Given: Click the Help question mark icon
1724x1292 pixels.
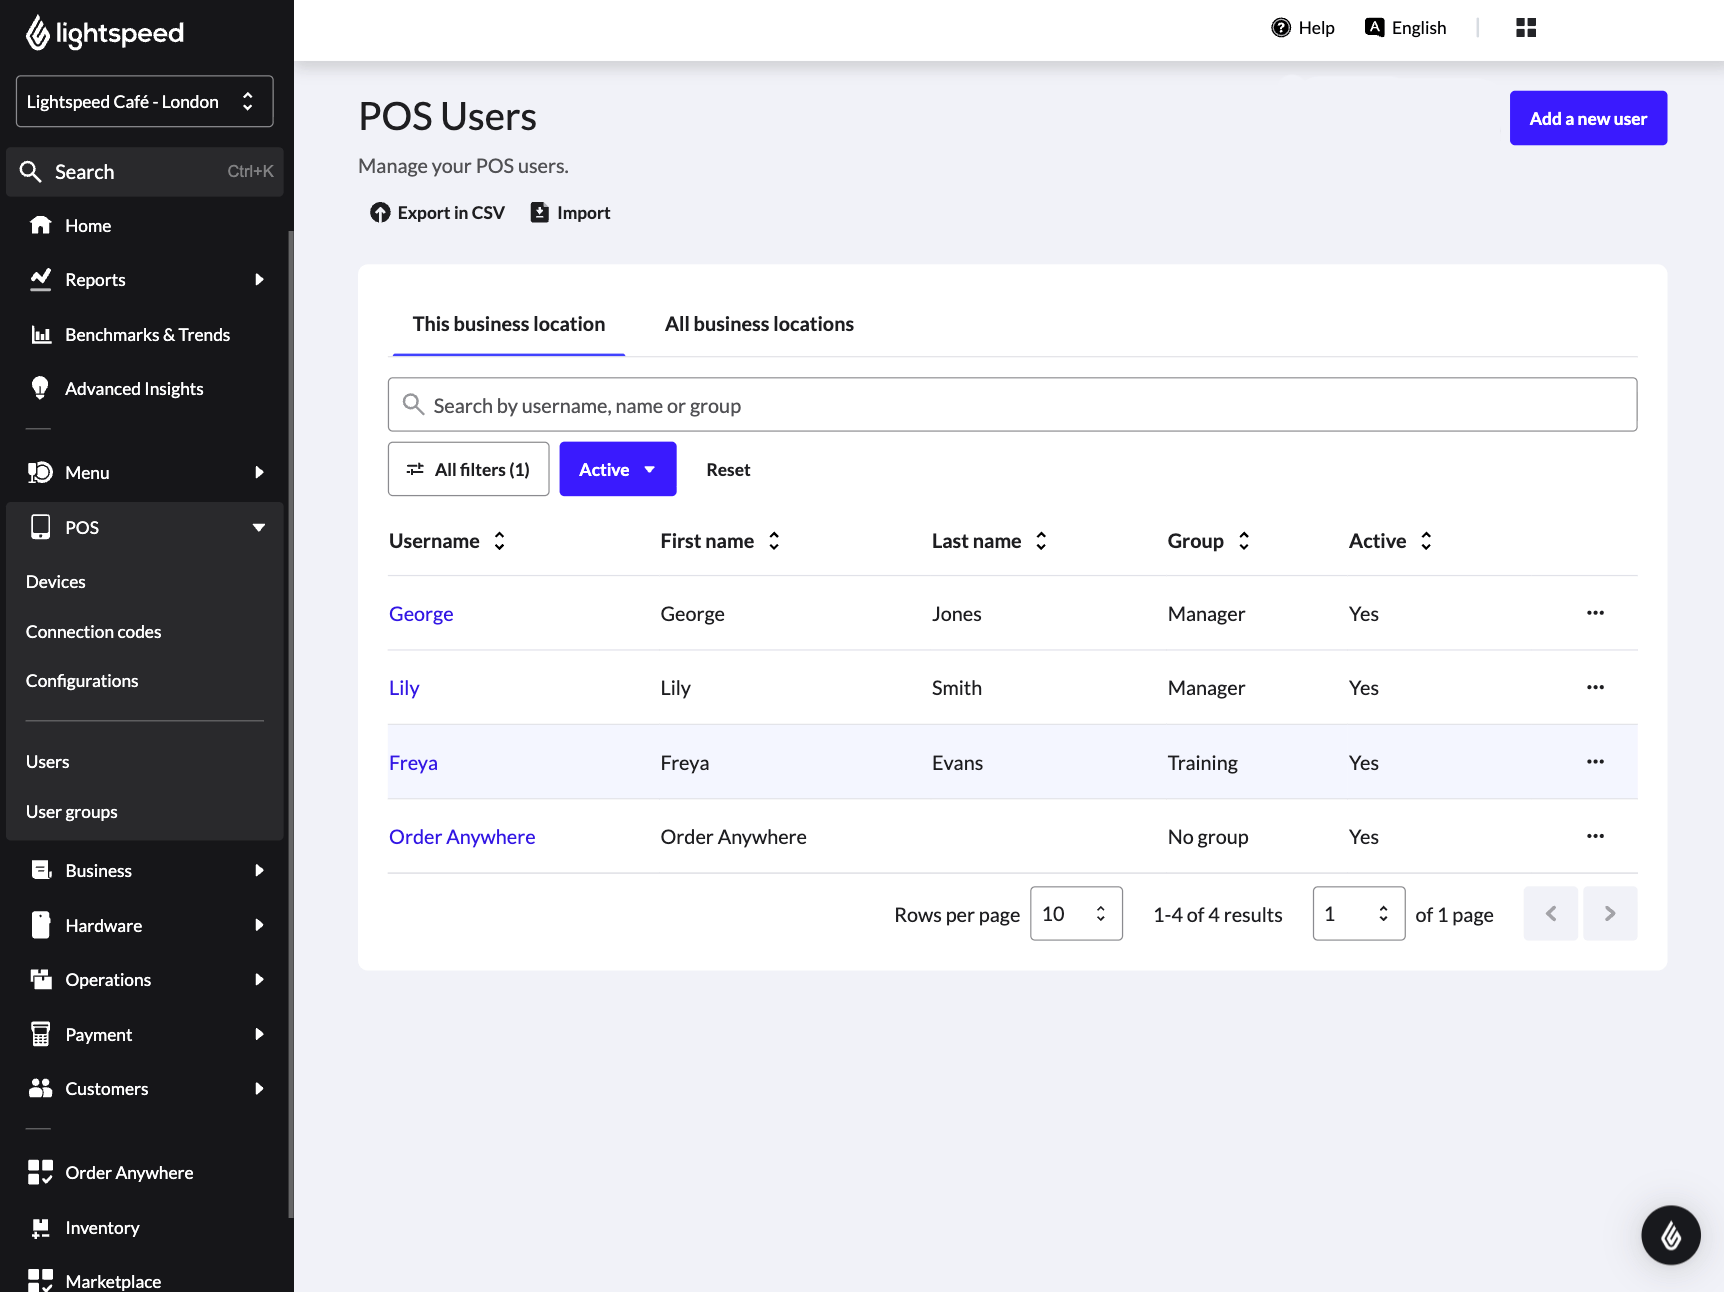Looking at the screenshot, I should point(1280,28).
